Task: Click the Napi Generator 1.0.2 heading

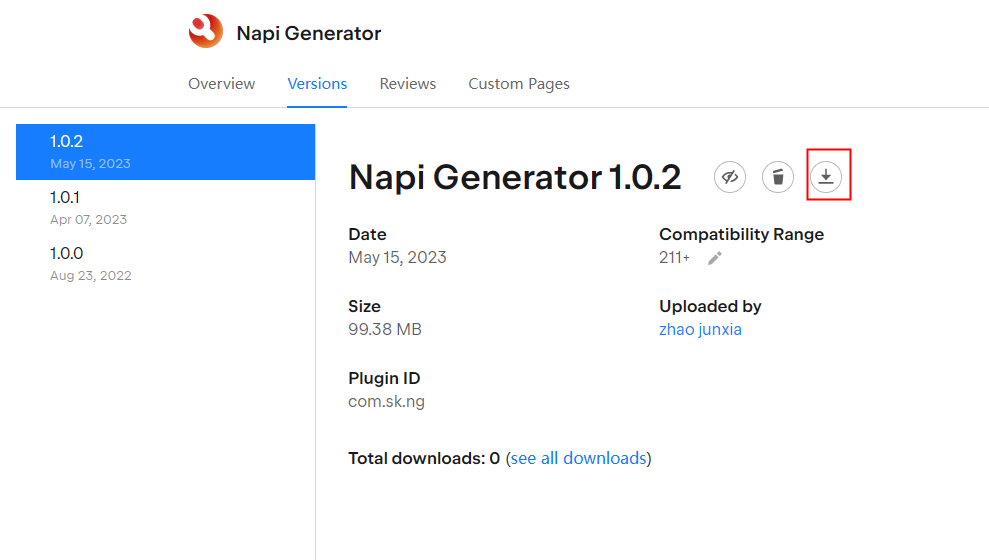Action: coord(514,178)
